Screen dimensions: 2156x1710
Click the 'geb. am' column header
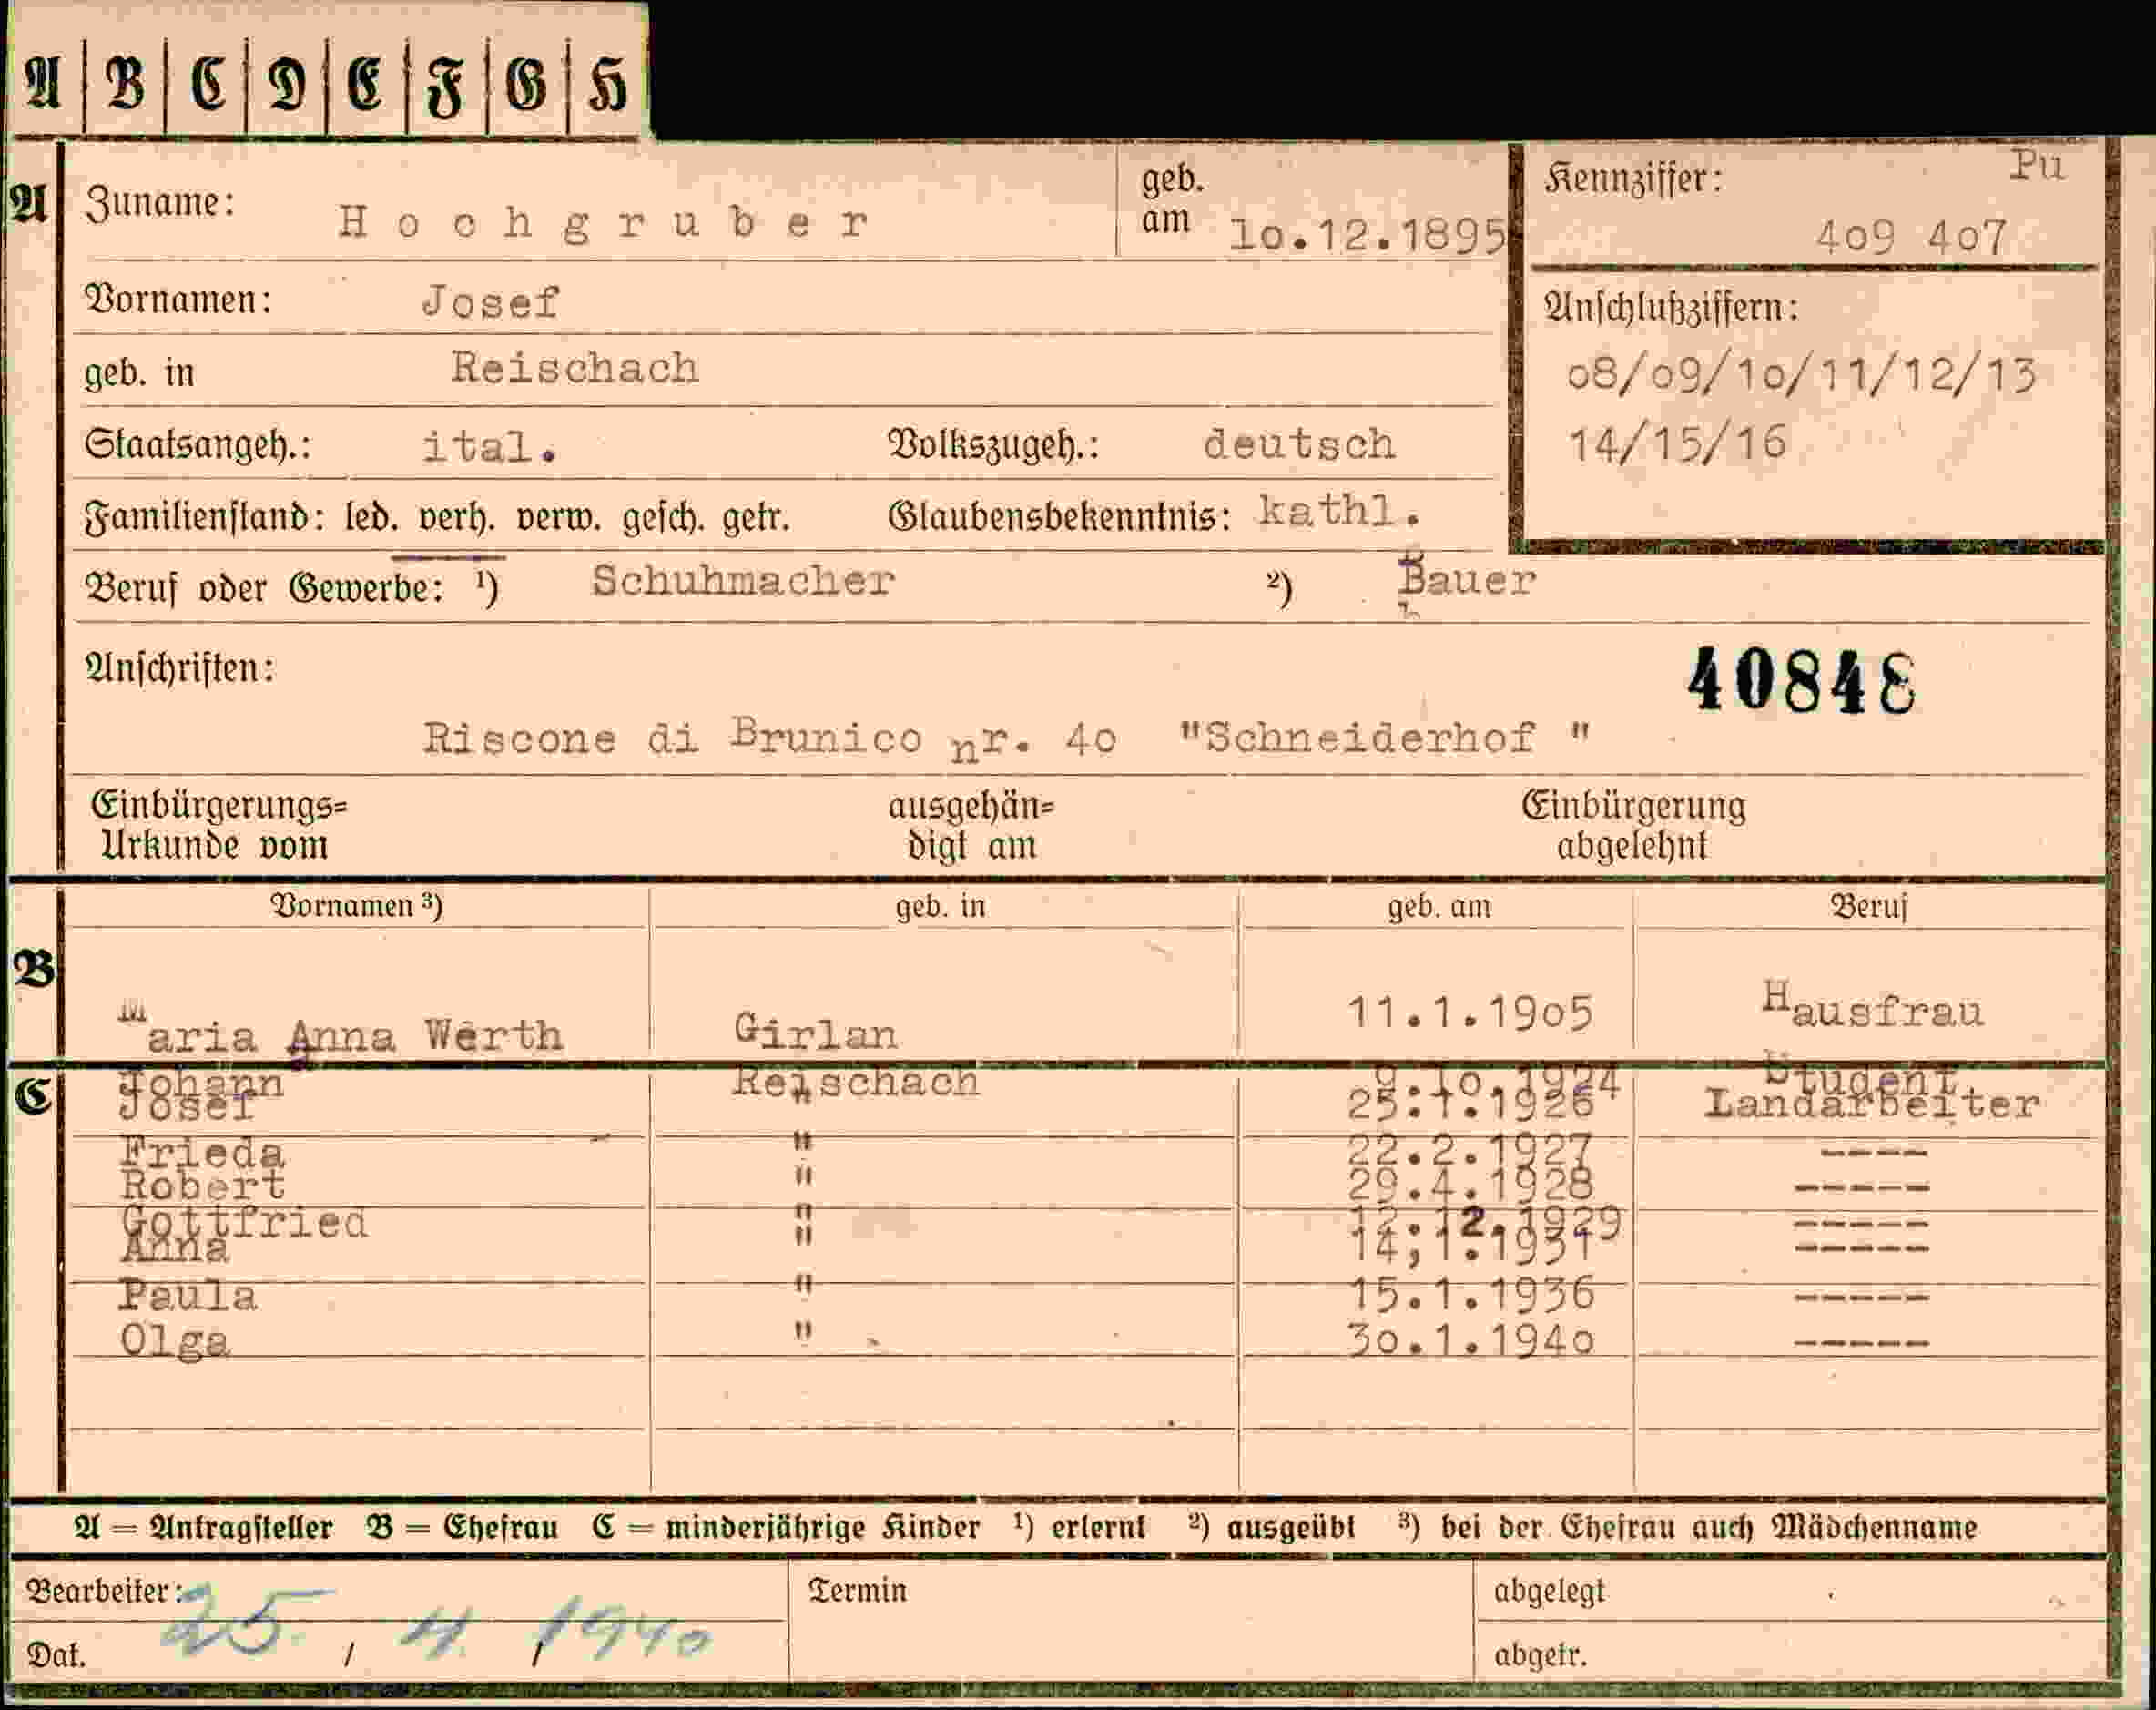coord(1439,907)
